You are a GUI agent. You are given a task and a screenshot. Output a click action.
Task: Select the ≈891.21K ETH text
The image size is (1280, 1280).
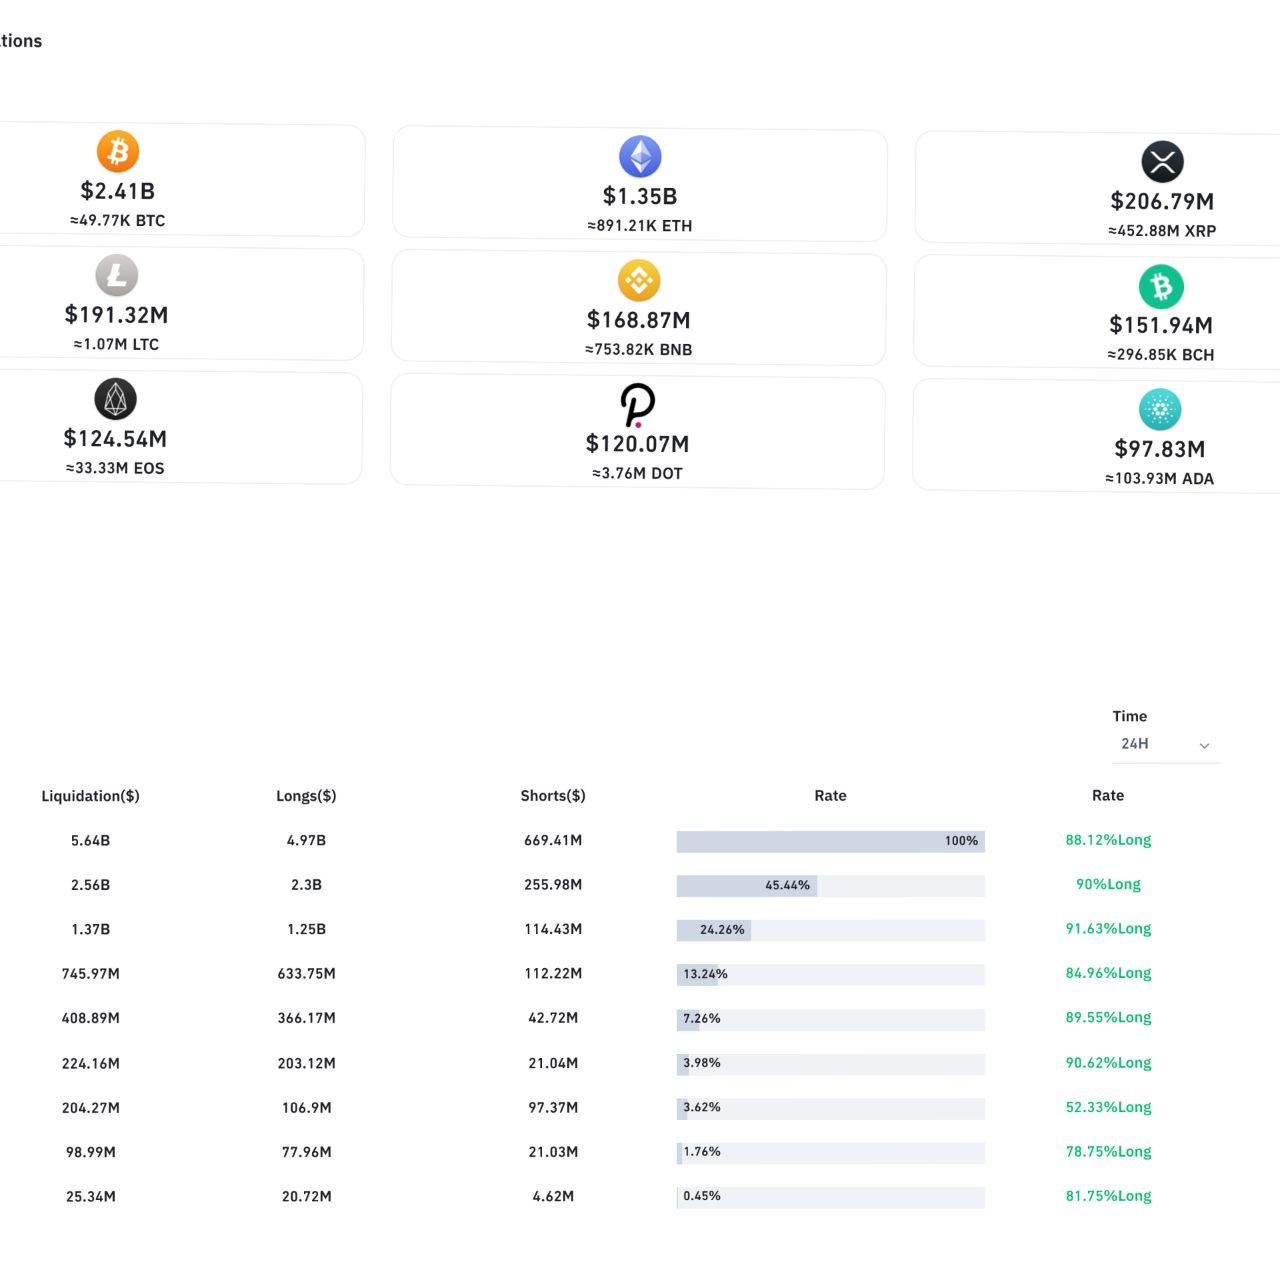(640, 226)
